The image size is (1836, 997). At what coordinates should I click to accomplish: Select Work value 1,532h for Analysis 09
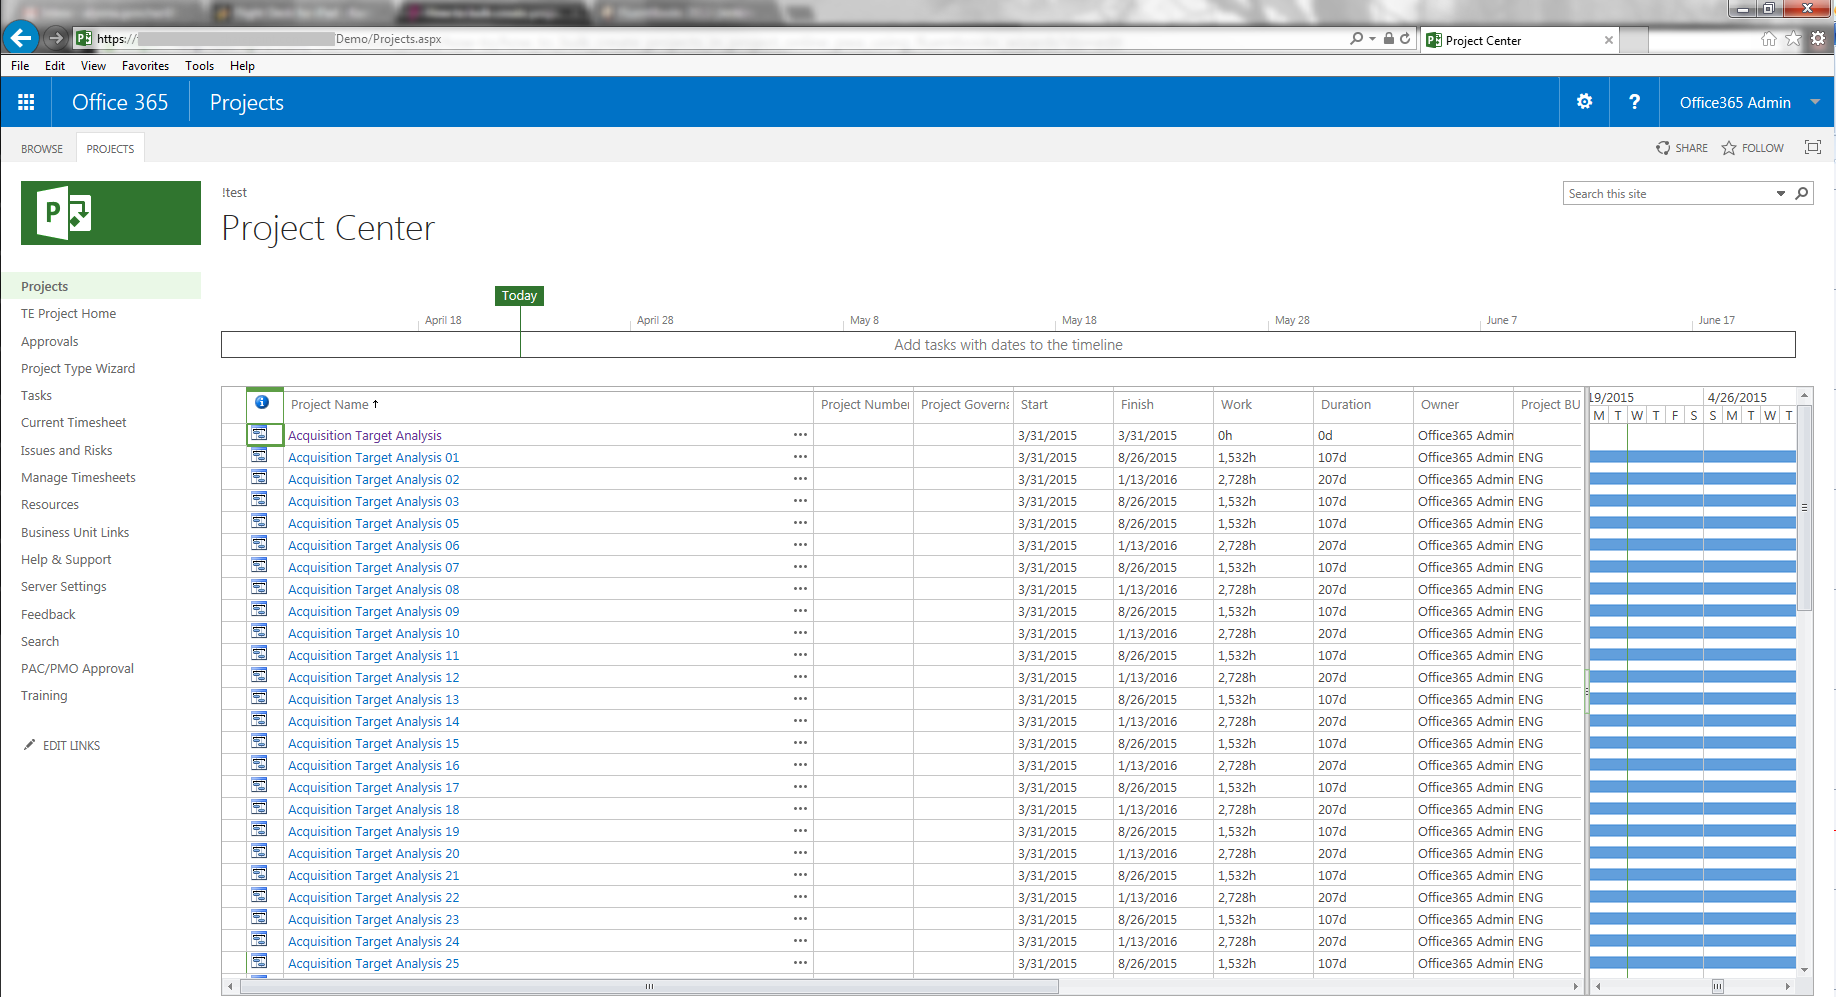click(1237, 612)
